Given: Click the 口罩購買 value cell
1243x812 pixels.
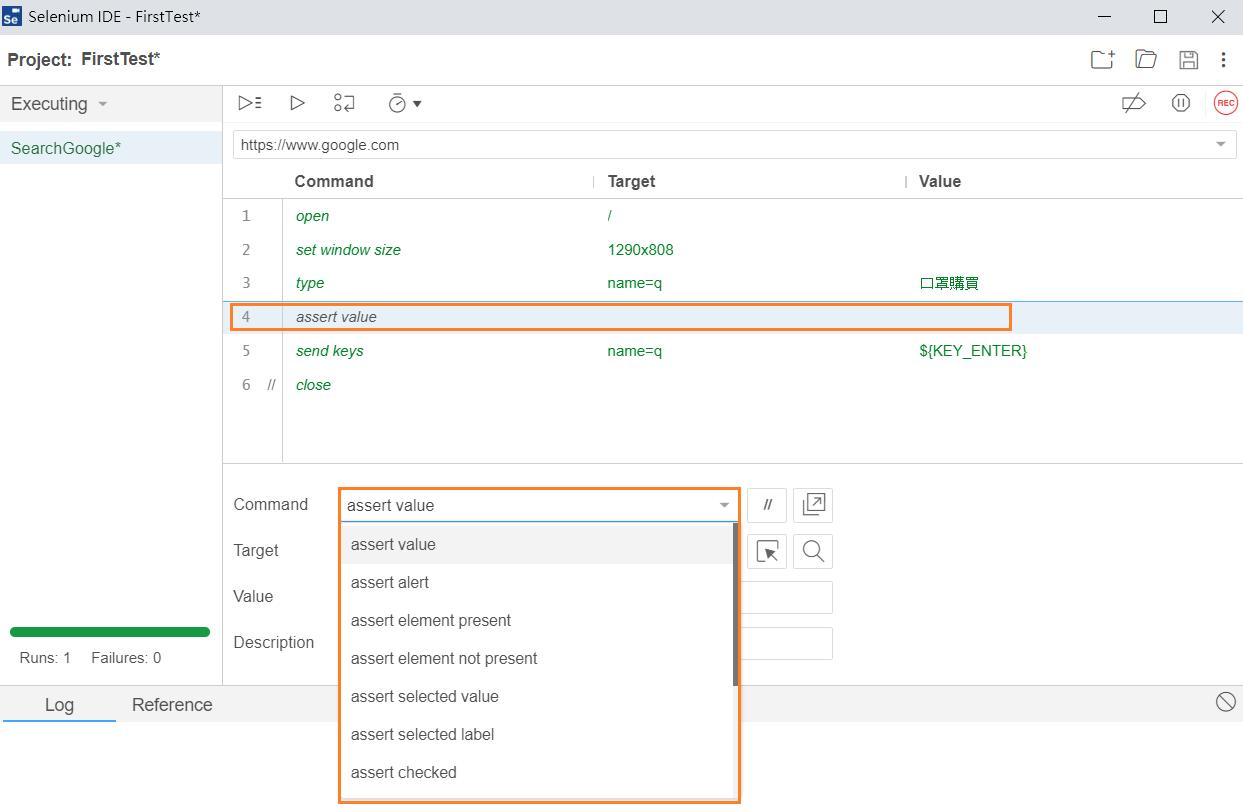Looking at the screenshot, I should [949, 283].
